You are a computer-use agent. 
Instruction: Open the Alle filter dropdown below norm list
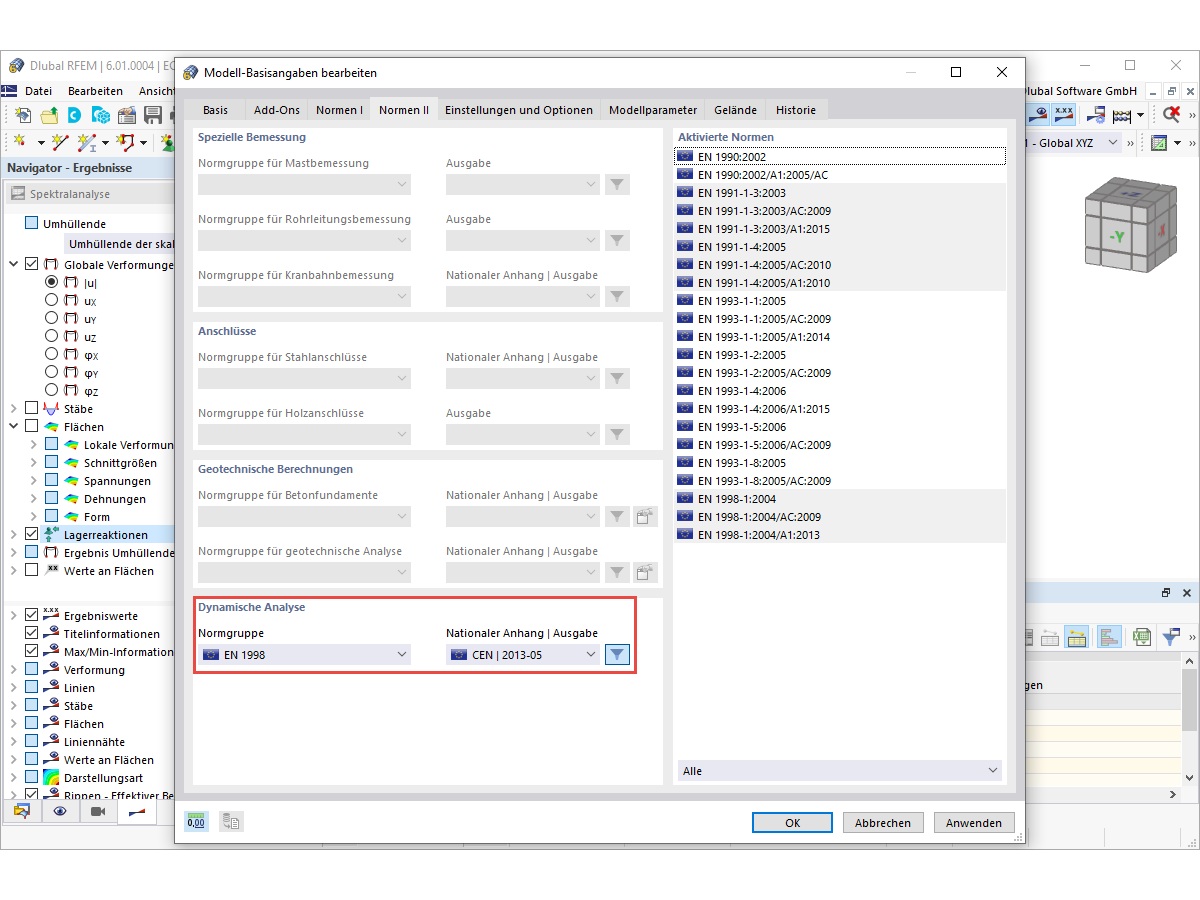(x=840, y=770)
